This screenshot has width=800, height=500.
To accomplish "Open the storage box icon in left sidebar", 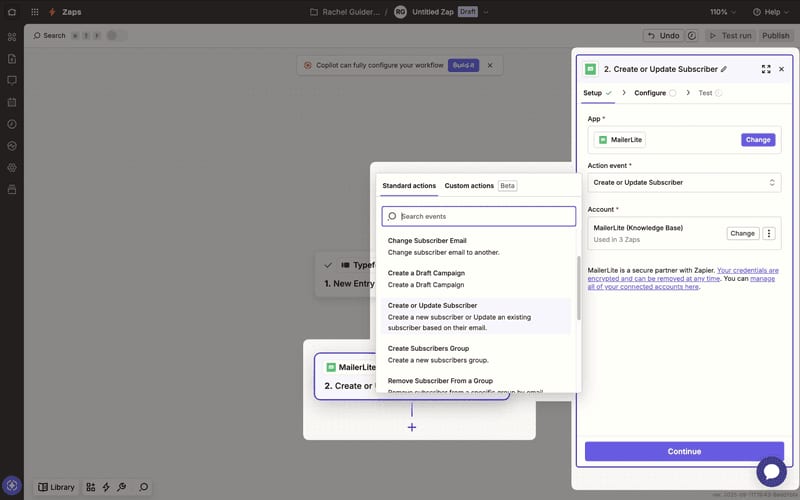I will click(x=12, y=189).
